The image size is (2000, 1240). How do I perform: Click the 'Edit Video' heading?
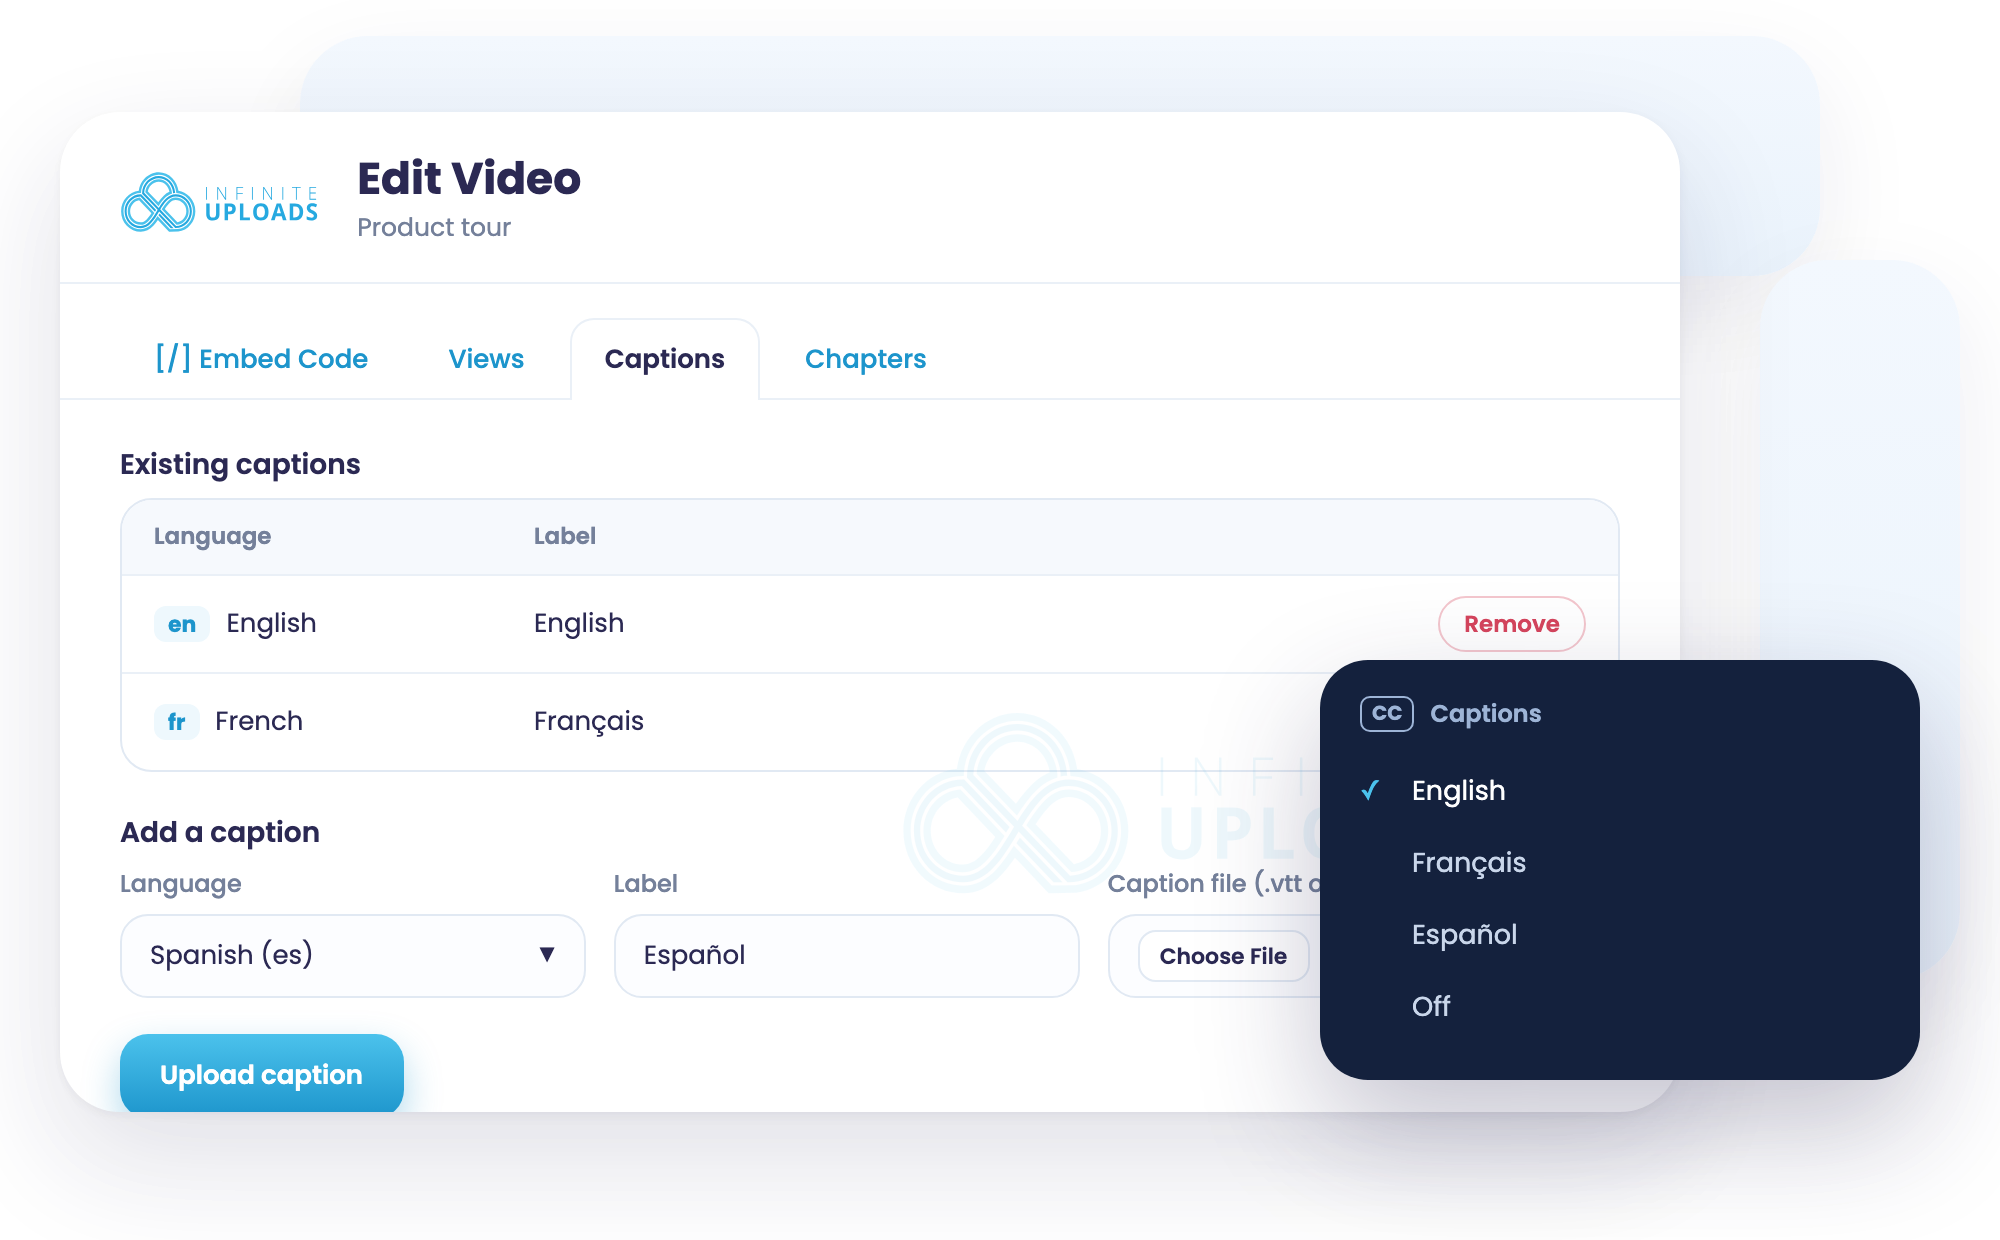click(469, 179)
